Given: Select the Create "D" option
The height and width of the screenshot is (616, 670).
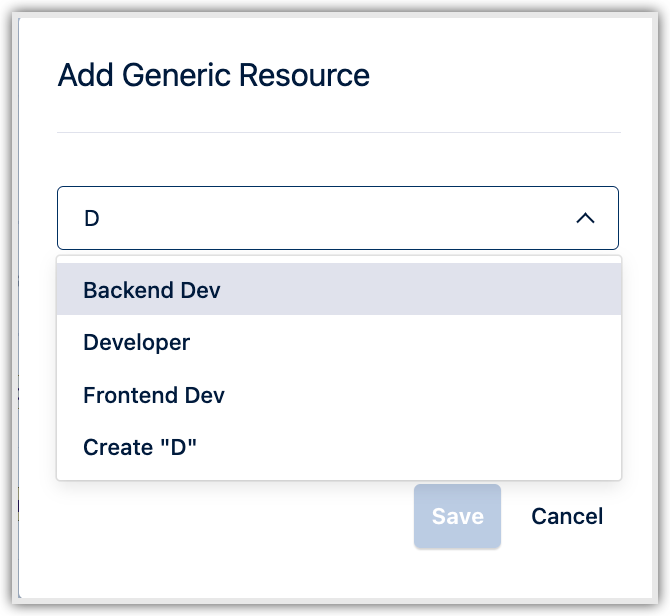Looking at the screenshot, I should click(x=140, y=447).
